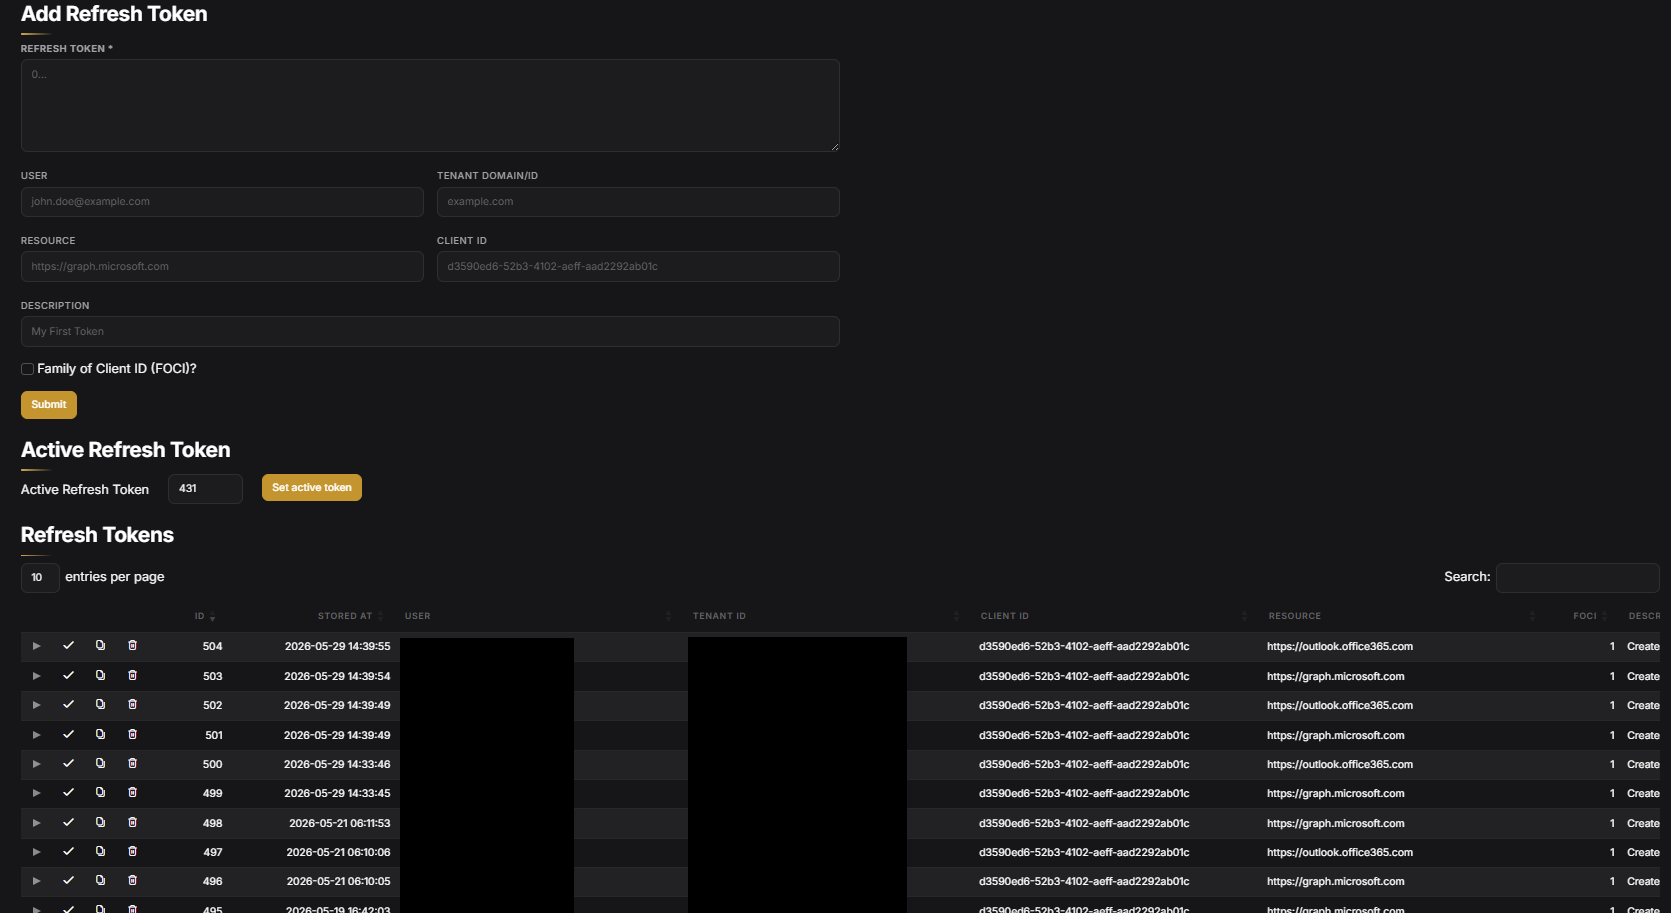The width and height of the screenshot is (1671, 913).
Task: Remove token 502 via trash icon
Action: click(132, 705)
